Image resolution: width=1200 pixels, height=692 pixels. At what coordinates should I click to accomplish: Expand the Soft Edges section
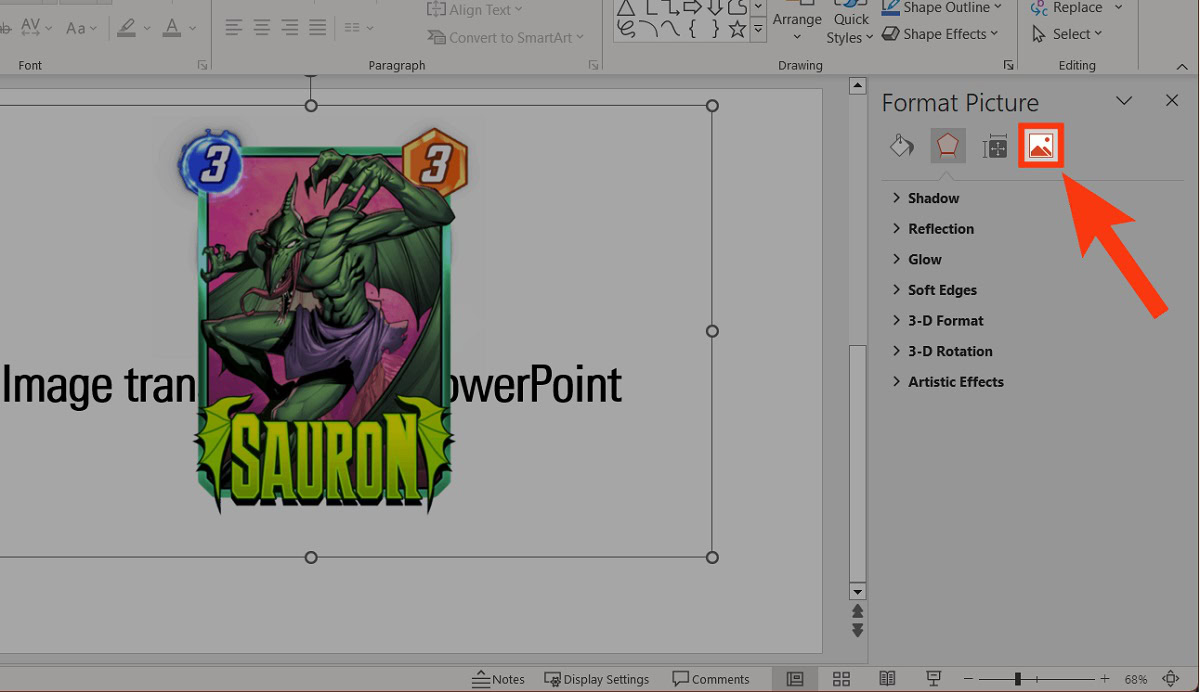coord(942,290)
